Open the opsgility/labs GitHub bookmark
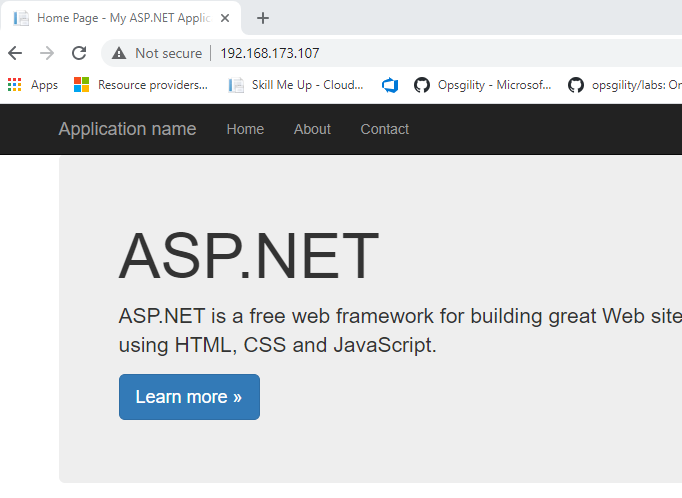 point(625,85)
